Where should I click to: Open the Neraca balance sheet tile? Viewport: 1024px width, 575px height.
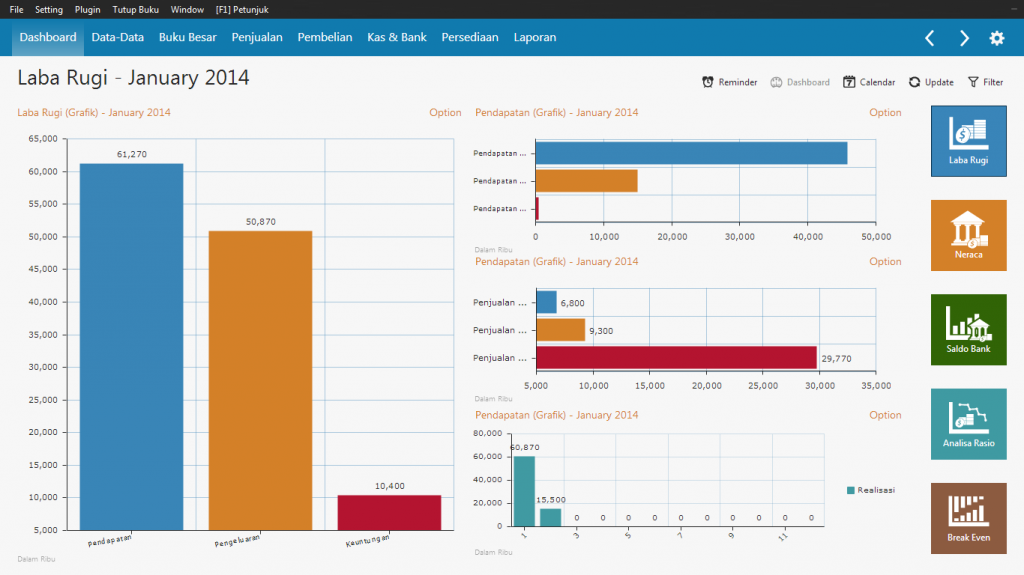(968, 235)
